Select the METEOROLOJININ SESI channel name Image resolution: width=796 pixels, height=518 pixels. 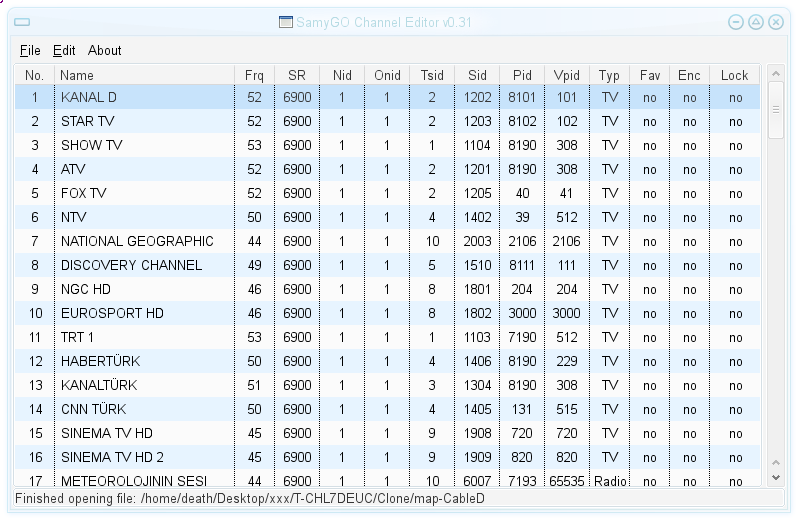[134, 480]
